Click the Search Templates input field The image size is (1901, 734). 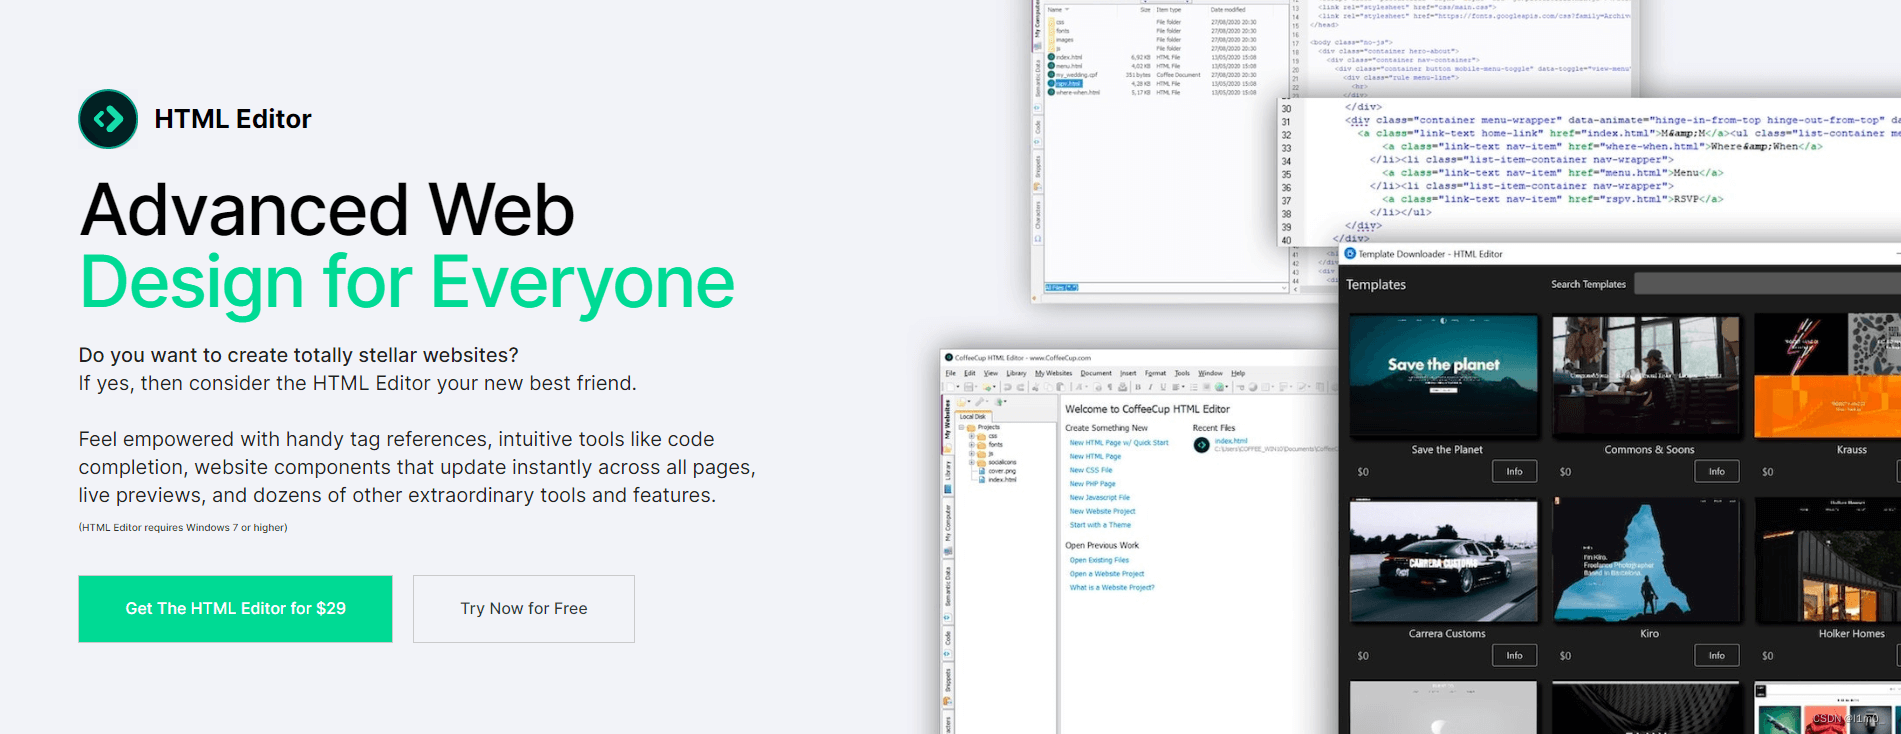(1767, 284)
